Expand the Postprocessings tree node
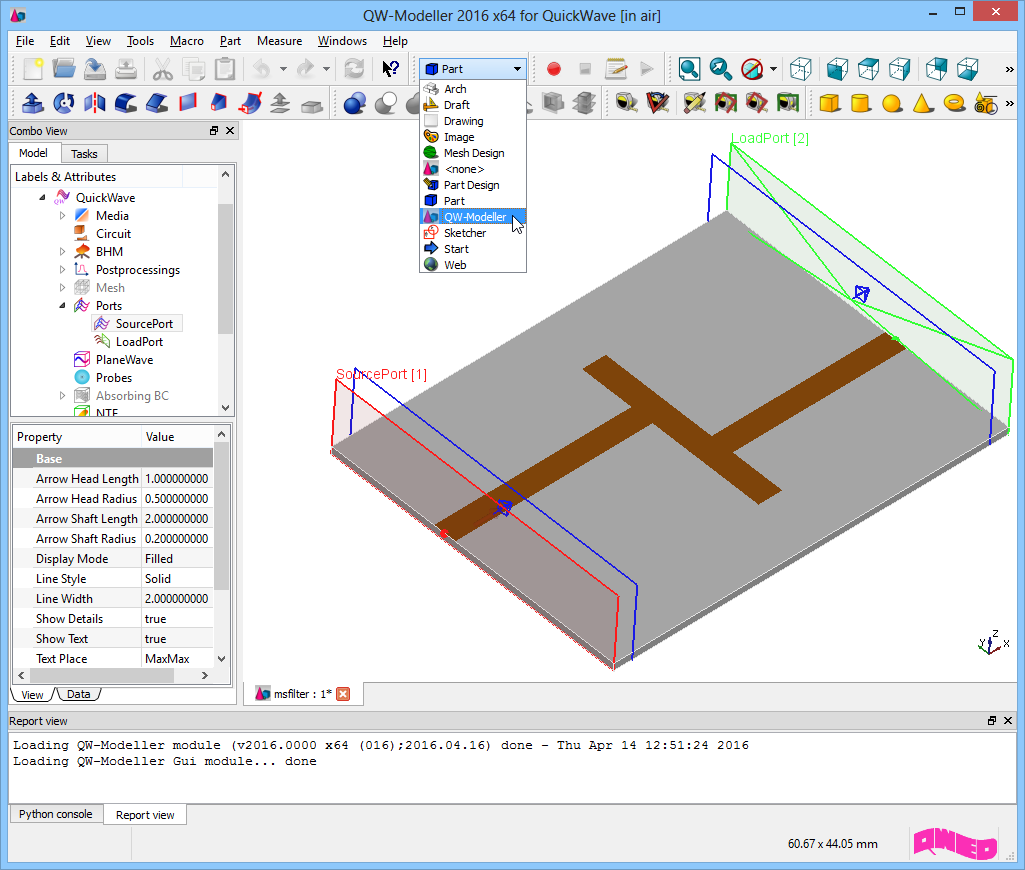Screen dimensions: 1025x870 (x=62, y=270)
